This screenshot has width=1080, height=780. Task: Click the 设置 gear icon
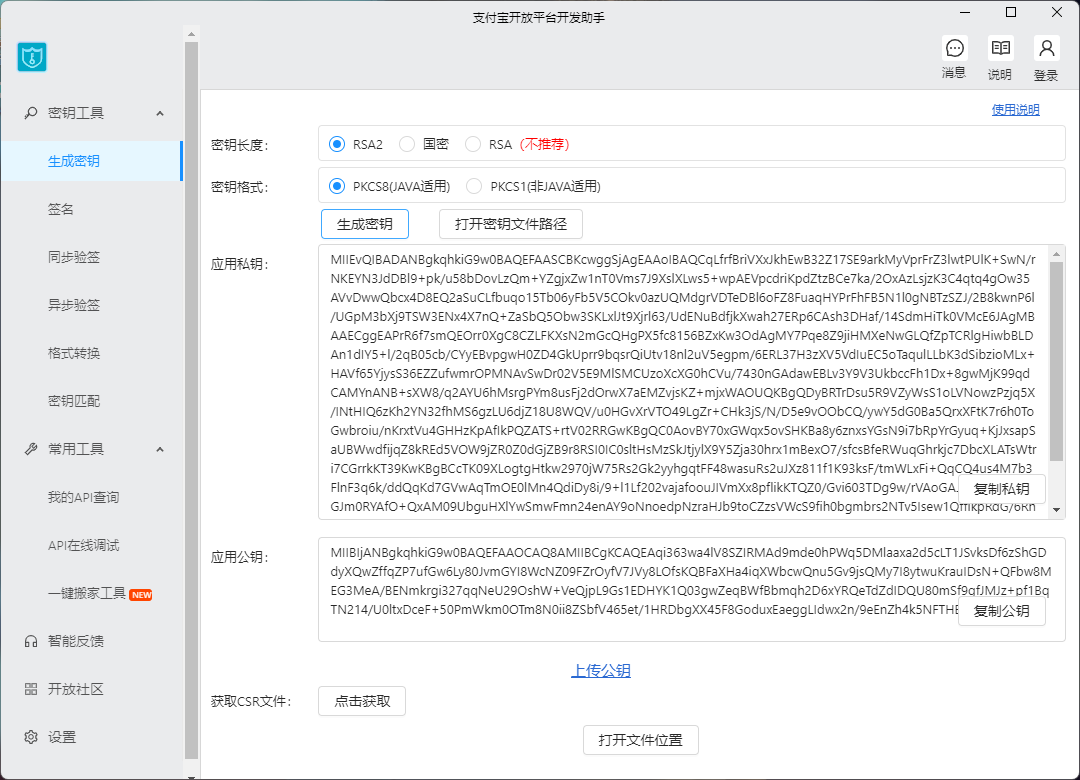[x=31, y=737]
